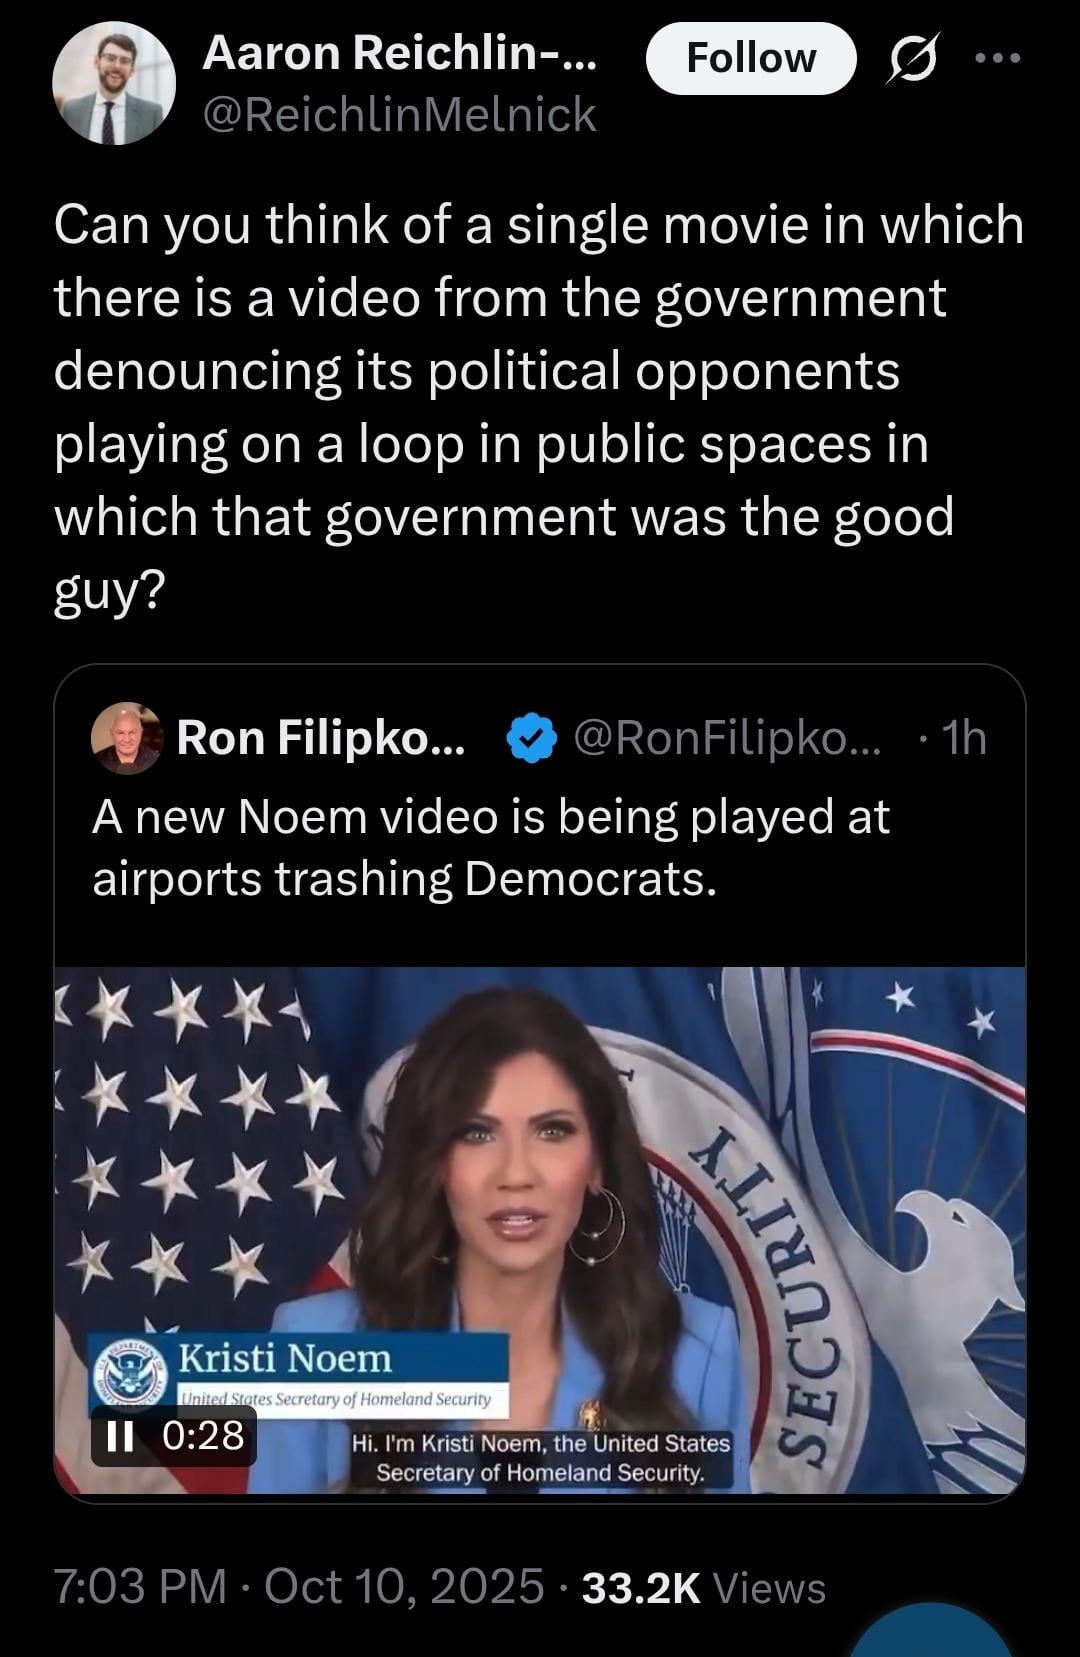Open the Grok slashed-circle icon
This screenshot has width=1080, height=1657.
pyautogui.click(x=912, y=58)
